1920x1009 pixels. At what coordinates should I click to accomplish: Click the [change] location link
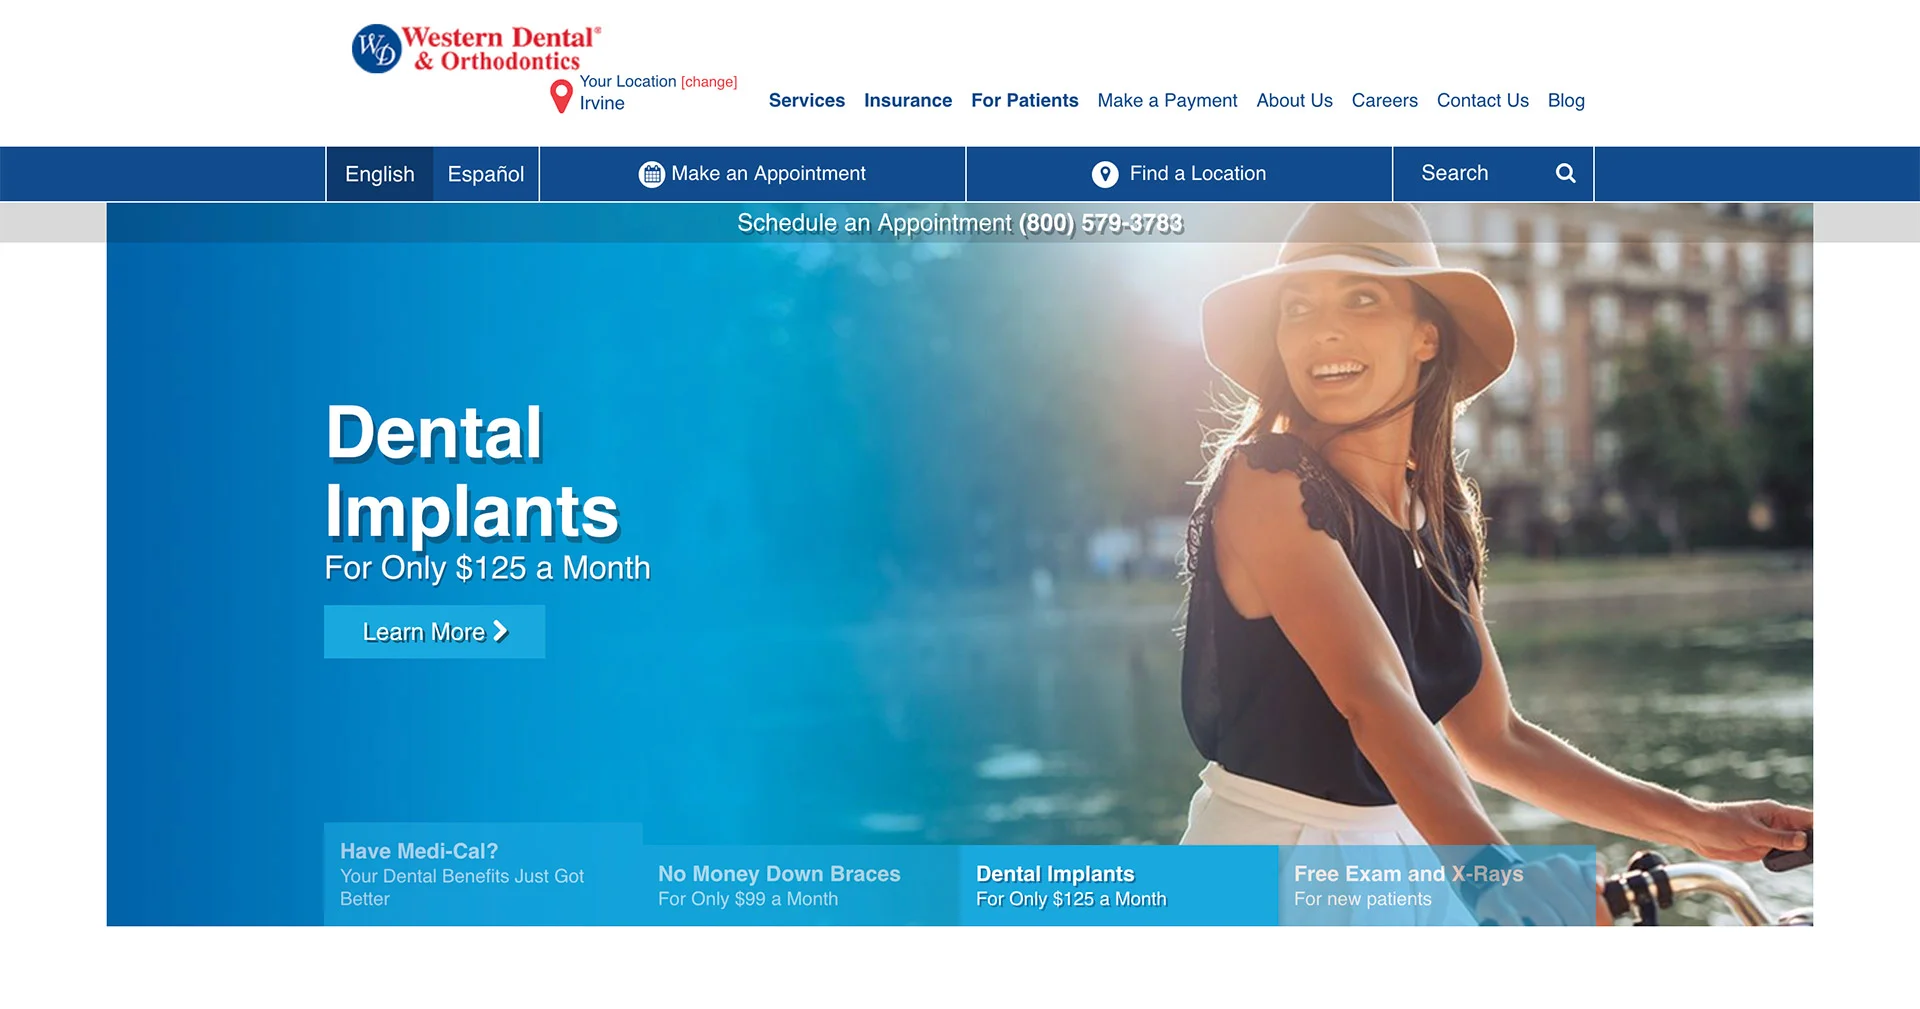[709, 82]
